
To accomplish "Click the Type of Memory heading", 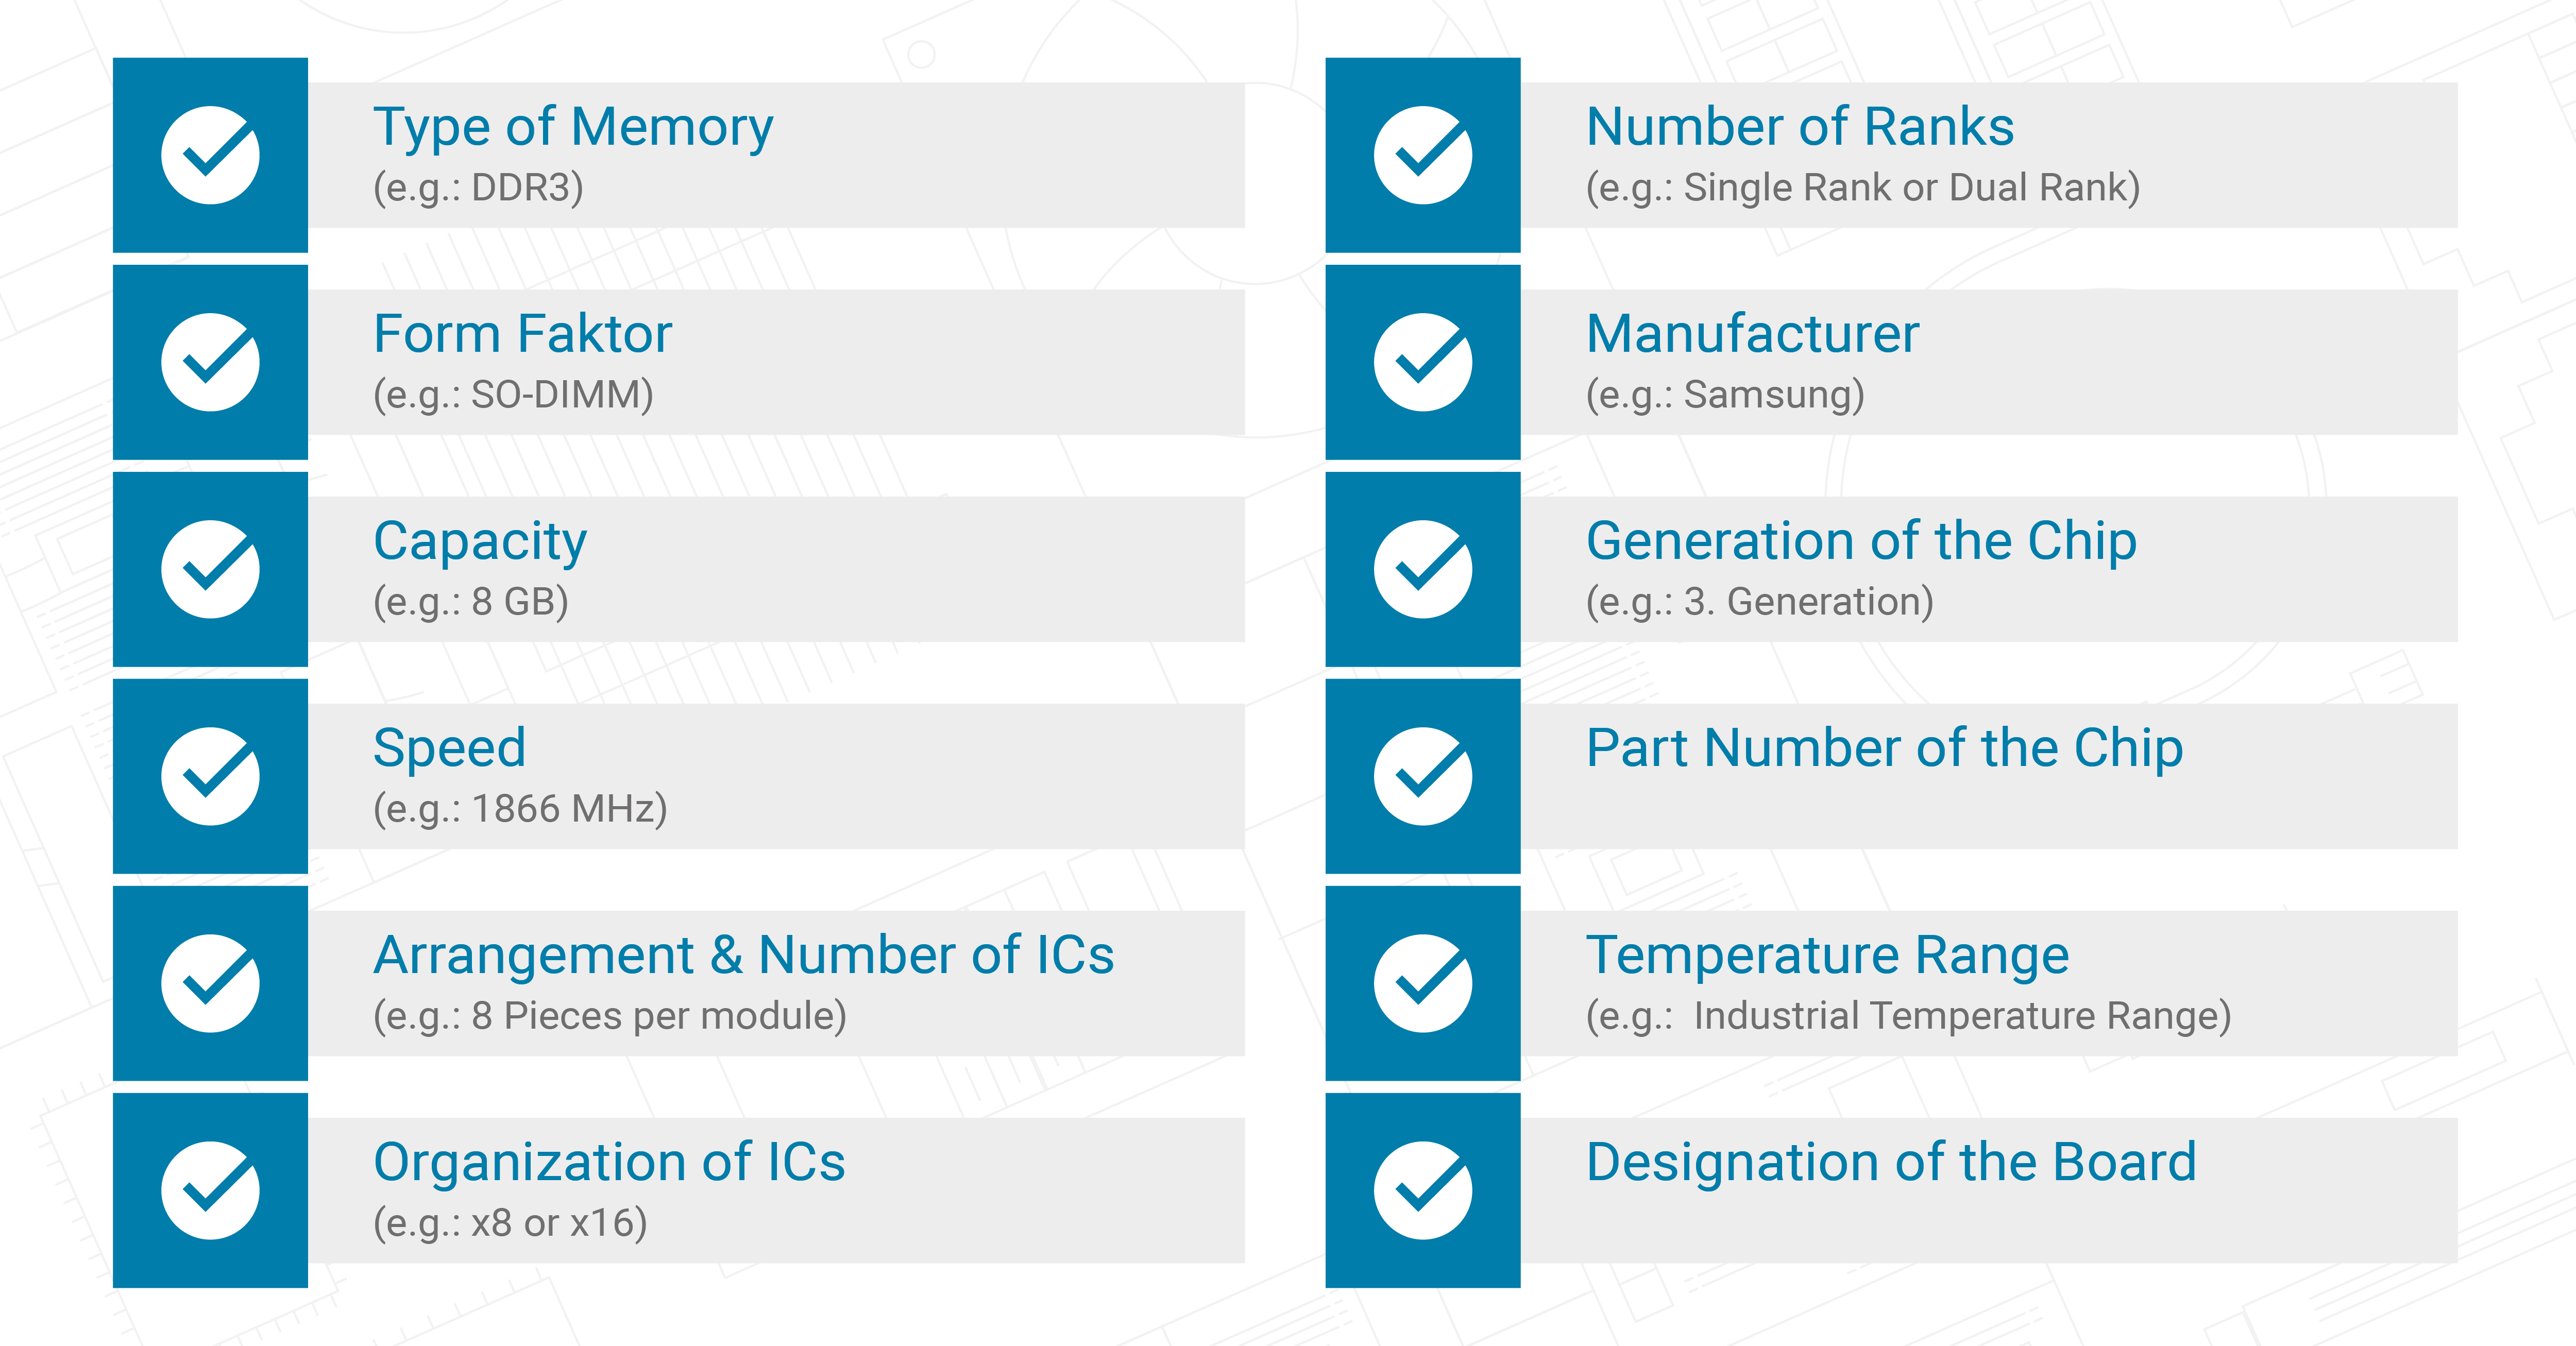I will (x=573, y=128).
